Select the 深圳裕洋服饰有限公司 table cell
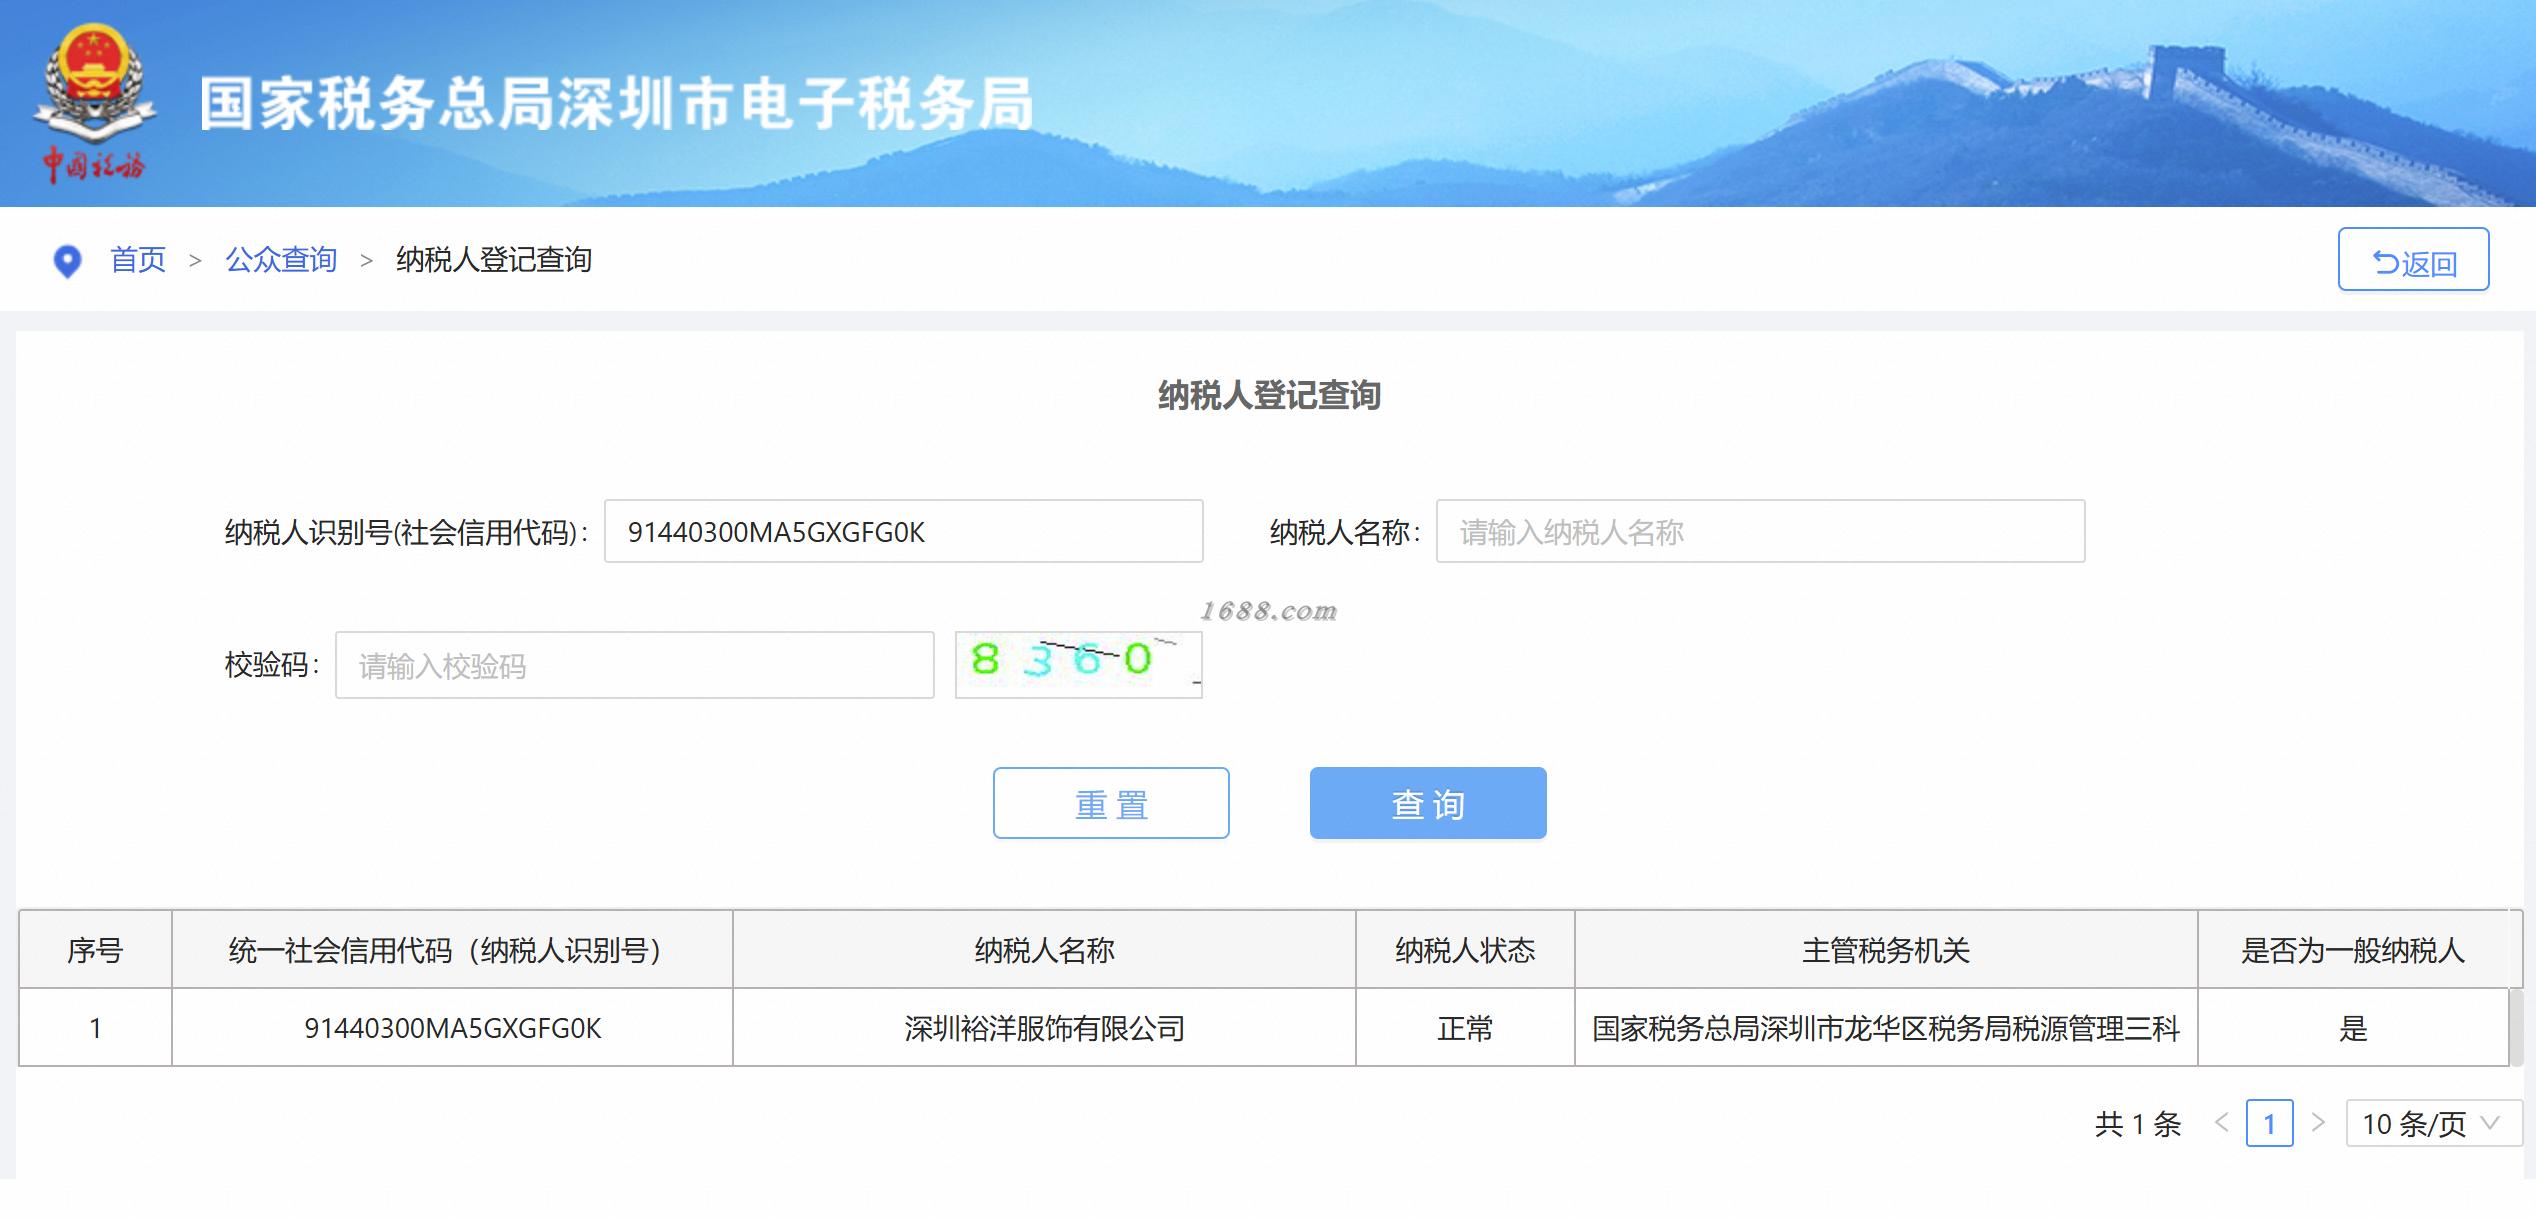The image size is (2536, 1218). tap(1044, 1028)
